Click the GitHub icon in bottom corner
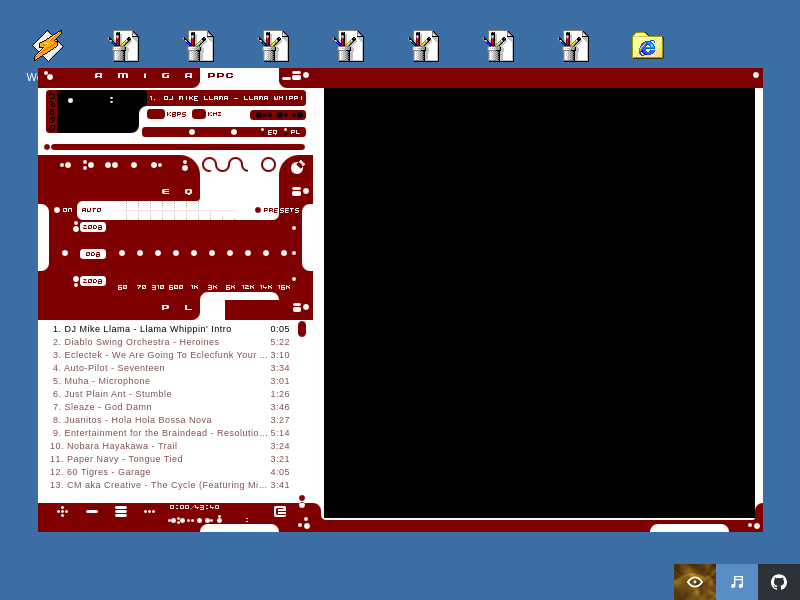This screenshot has width=800, height=600. coord(778,582)
